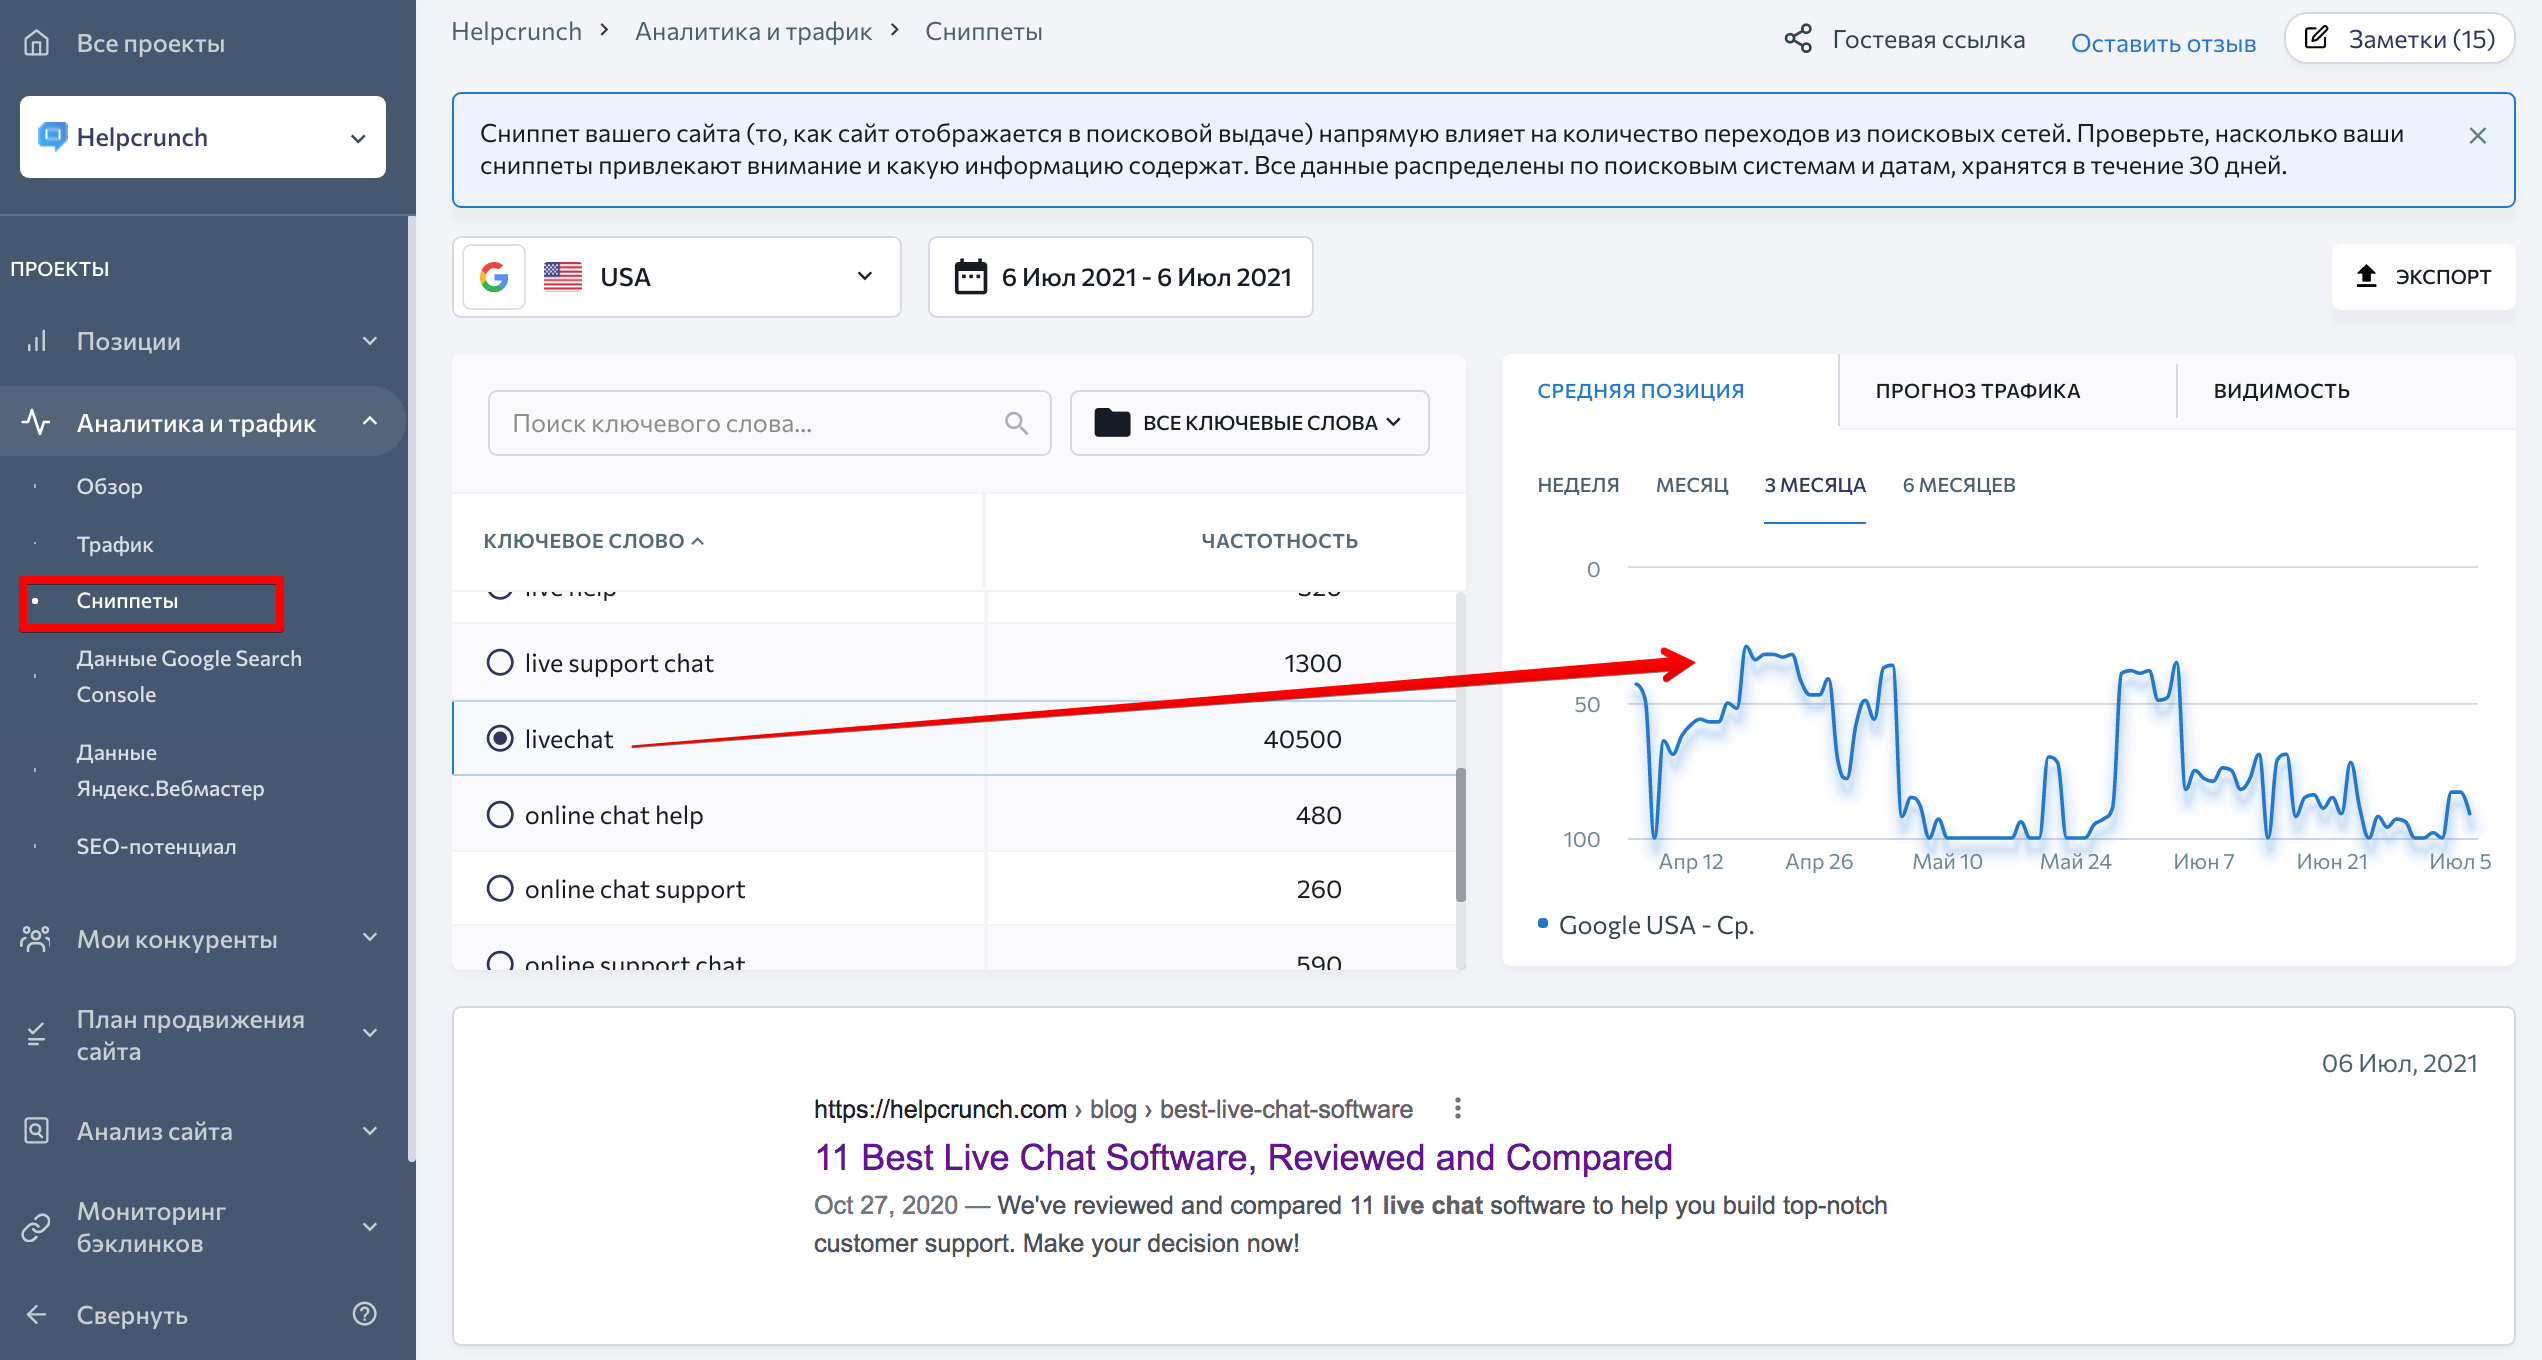Click the people icon for Мои конкуренты
Screen dimensions: 2542x1360
[36, 938]
